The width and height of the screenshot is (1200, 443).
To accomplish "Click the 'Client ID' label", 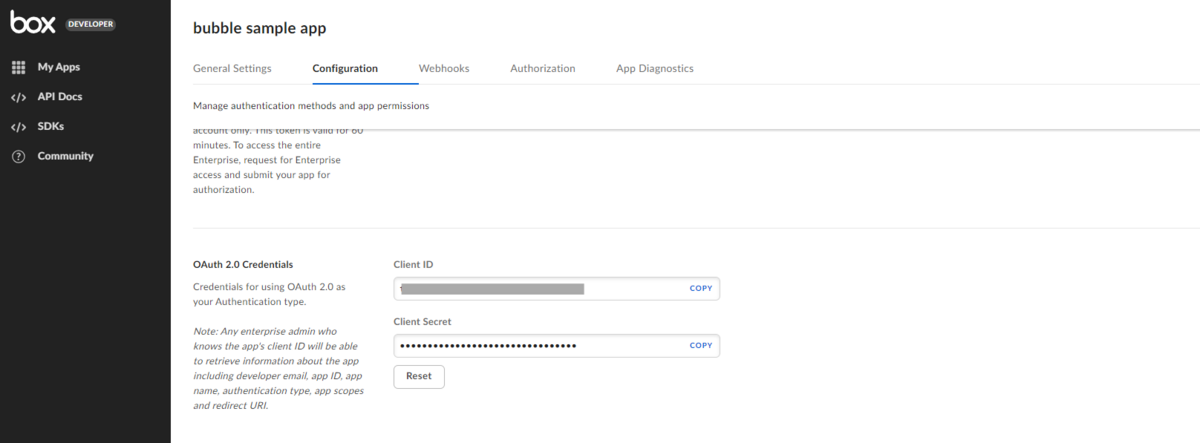I will (x=413, y=264).
